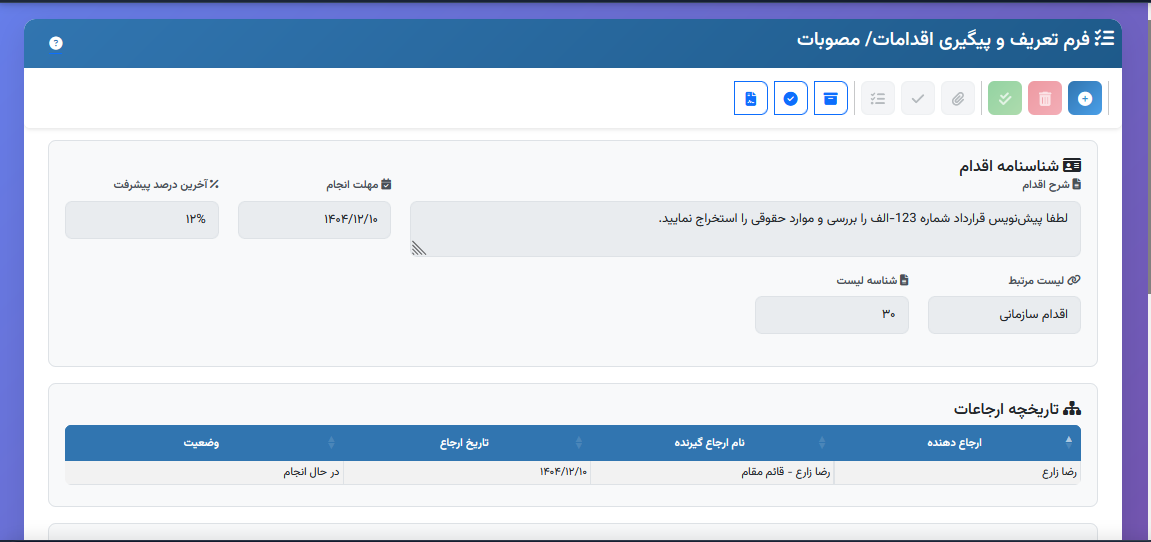Click the شناسه لیست field showing ۳۰
1151x542 pixels.
click(x=832, y=315)
